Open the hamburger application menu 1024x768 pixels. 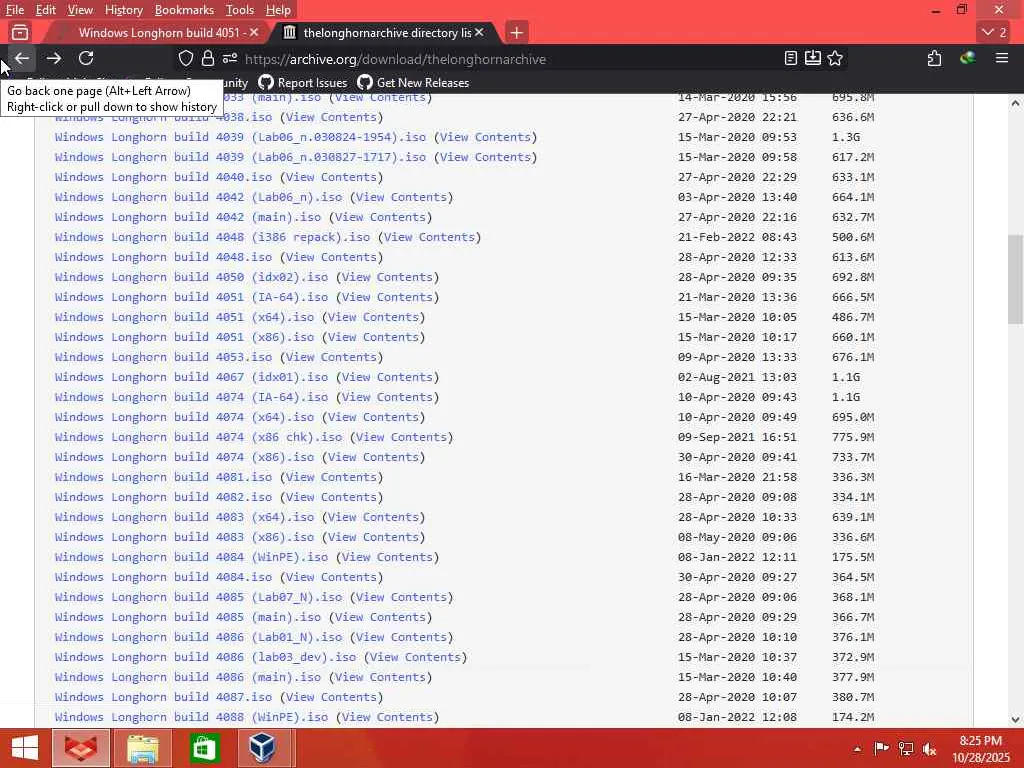(x=1002, y=59)
